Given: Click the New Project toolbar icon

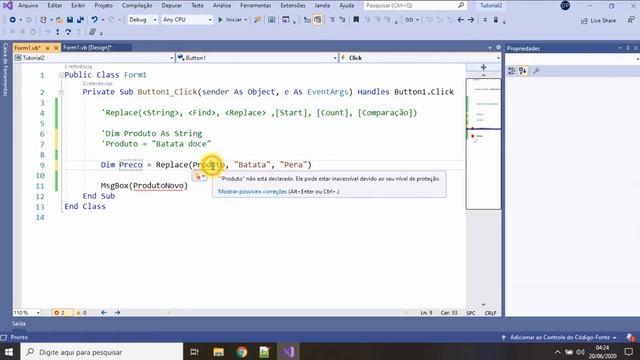Looking at the screenshot, I should click(43, 20).
